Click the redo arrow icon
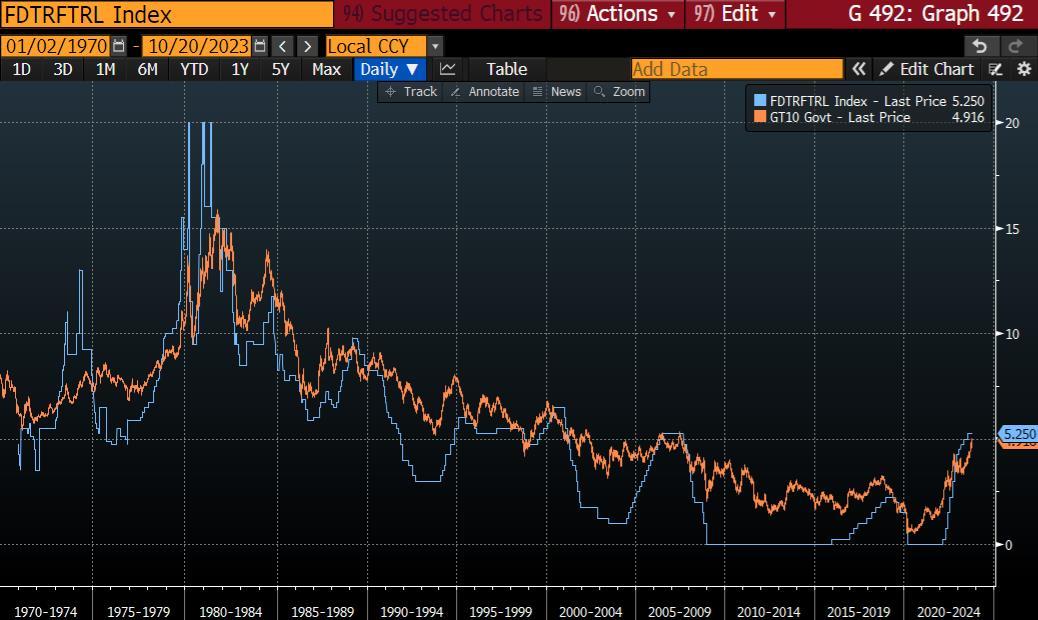1038x620 pixels. 1016,46
